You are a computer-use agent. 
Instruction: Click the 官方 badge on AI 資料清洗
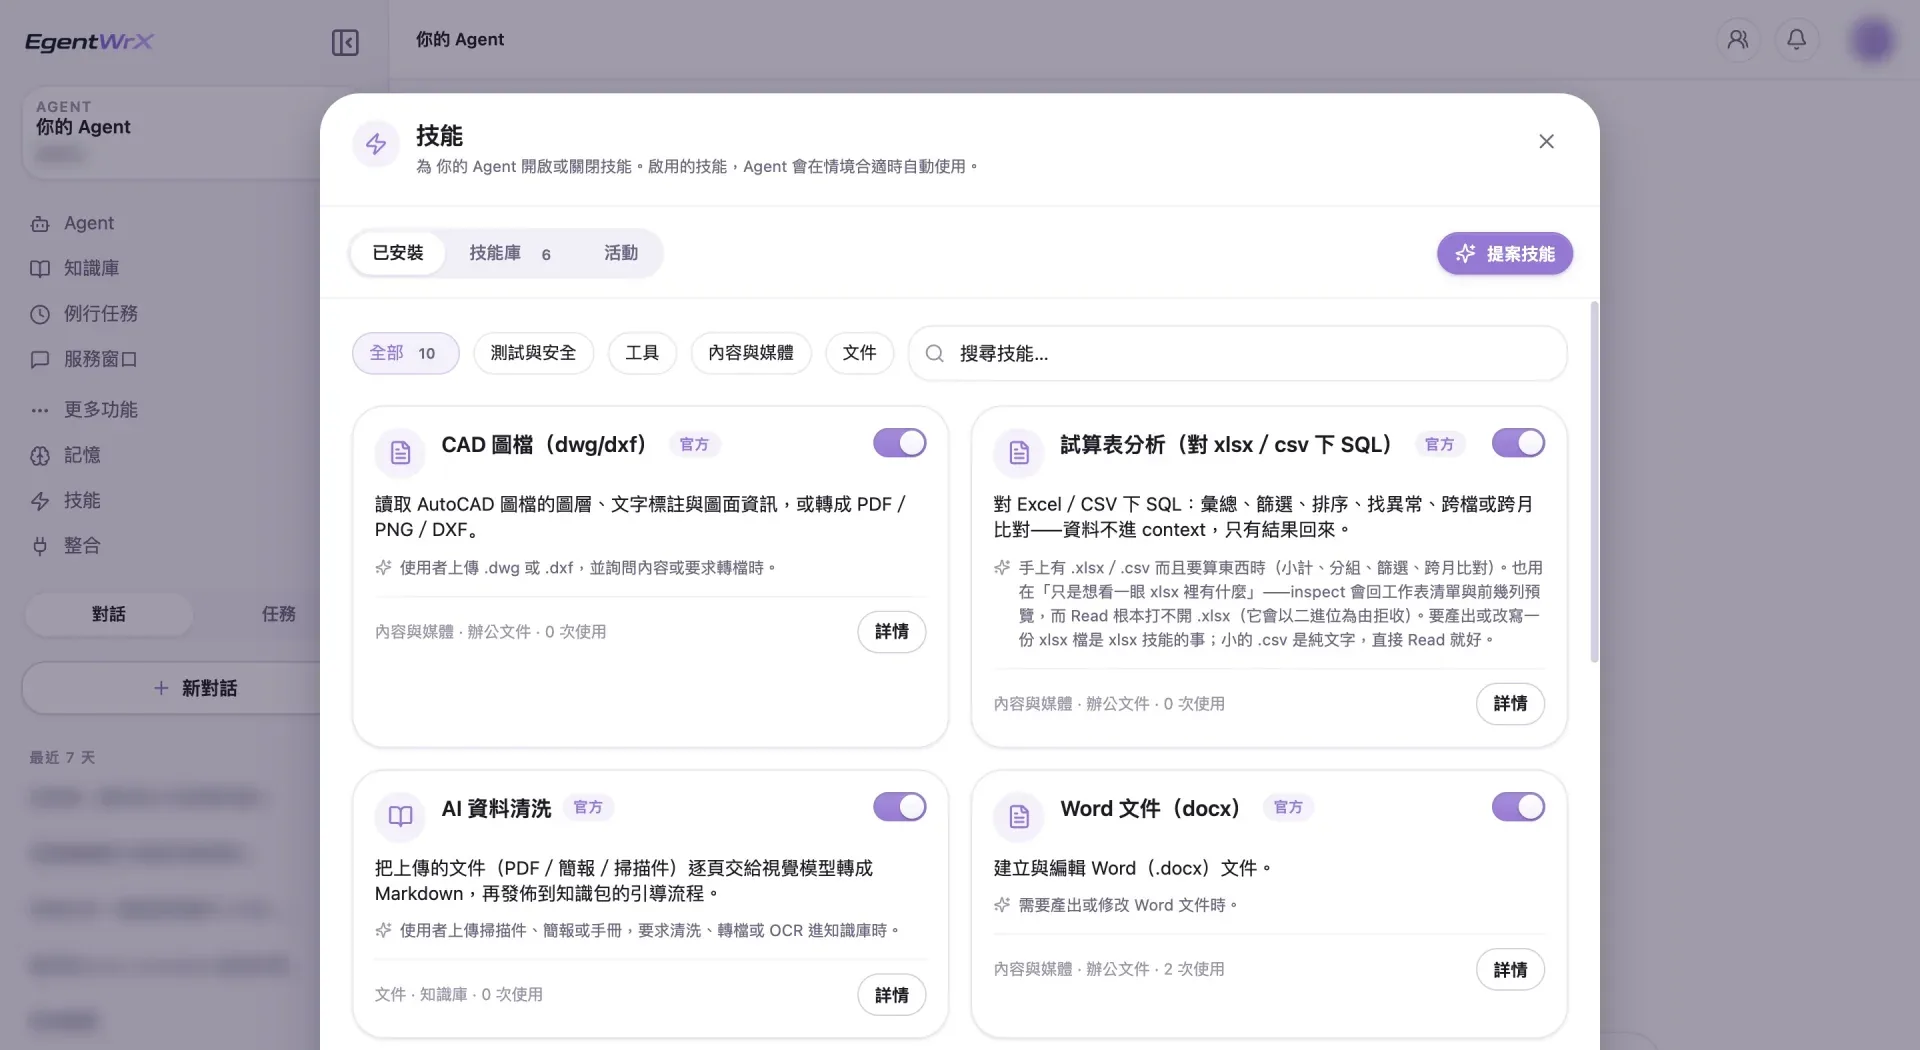click(x=588, y=807)
